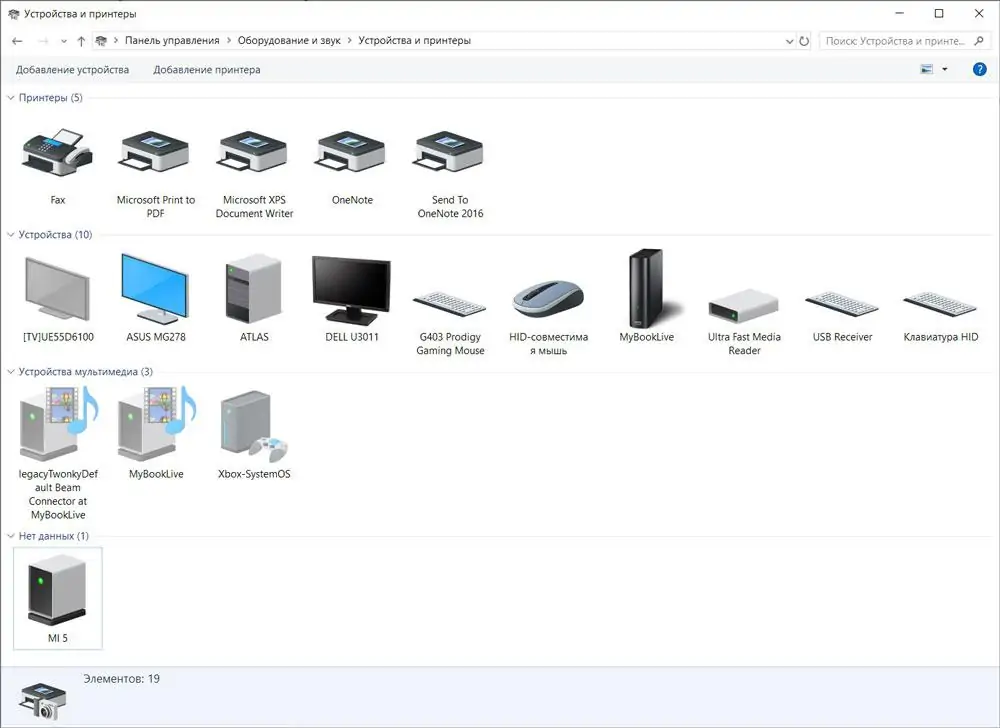
Task: Collapse the Устройства мультимедиа (3) group
Action: pos(11,372)
